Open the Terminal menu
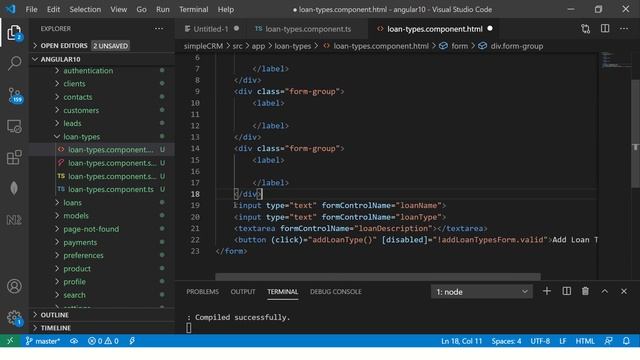The width and height of the screenshot is (640, 360). 193,9
